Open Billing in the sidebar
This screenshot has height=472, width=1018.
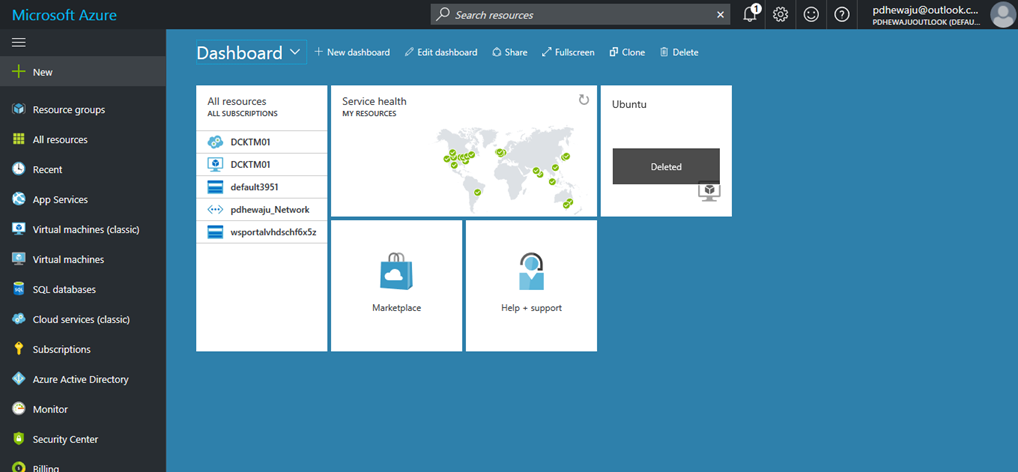83,465
